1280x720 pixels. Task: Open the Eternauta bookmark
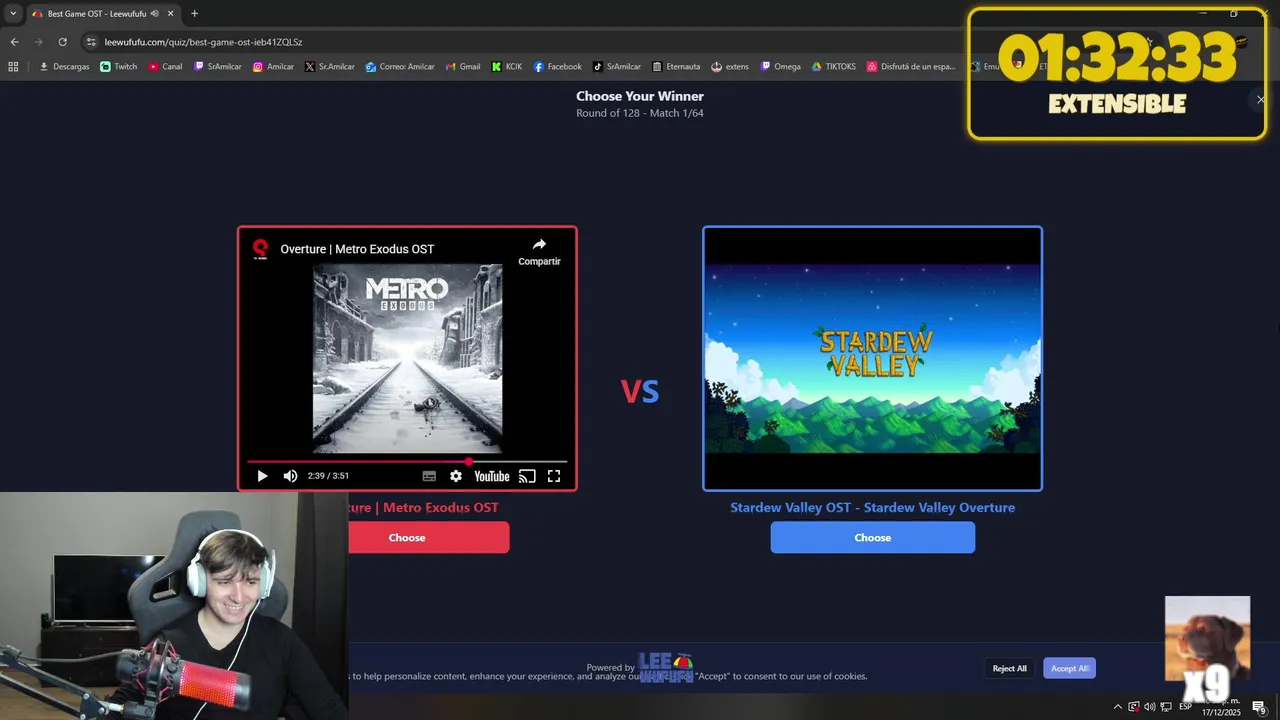click(x=676, y=67)
